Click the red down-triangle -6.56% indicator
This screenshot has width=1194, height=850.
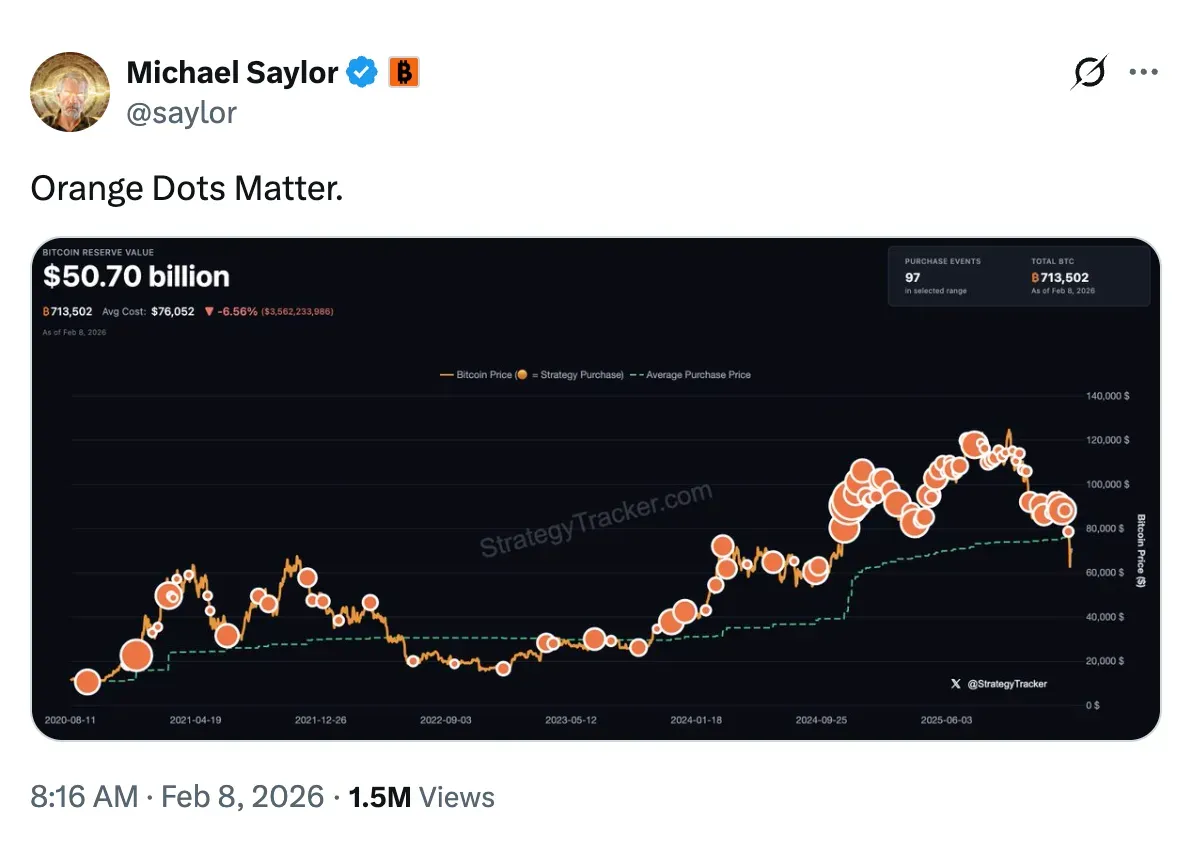coord(209,311)
